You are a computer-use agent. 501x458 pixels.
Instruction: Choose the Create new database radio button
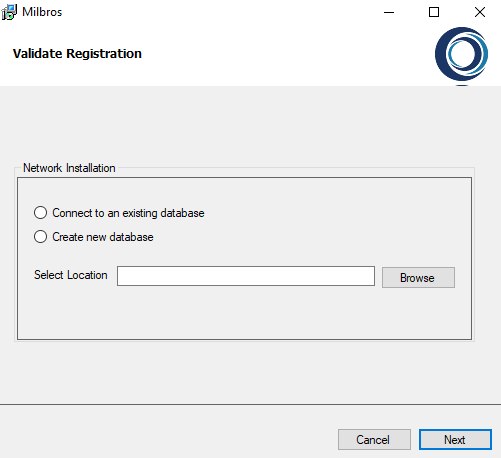[40, 237]
